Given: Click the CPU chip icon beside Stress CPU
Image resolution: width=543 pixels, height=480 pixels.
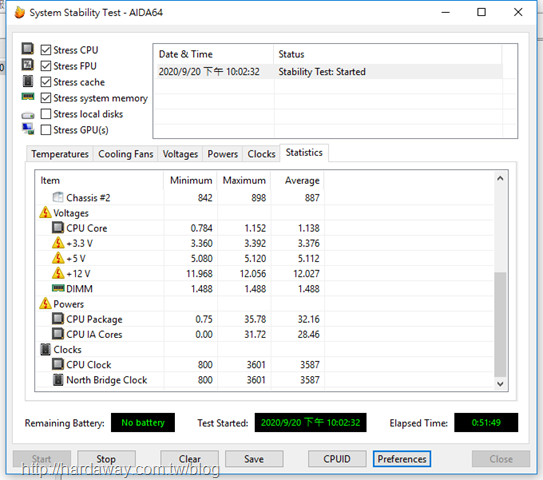Looking at the screenshot, I should pyautogui.click(x=28, y=49).
